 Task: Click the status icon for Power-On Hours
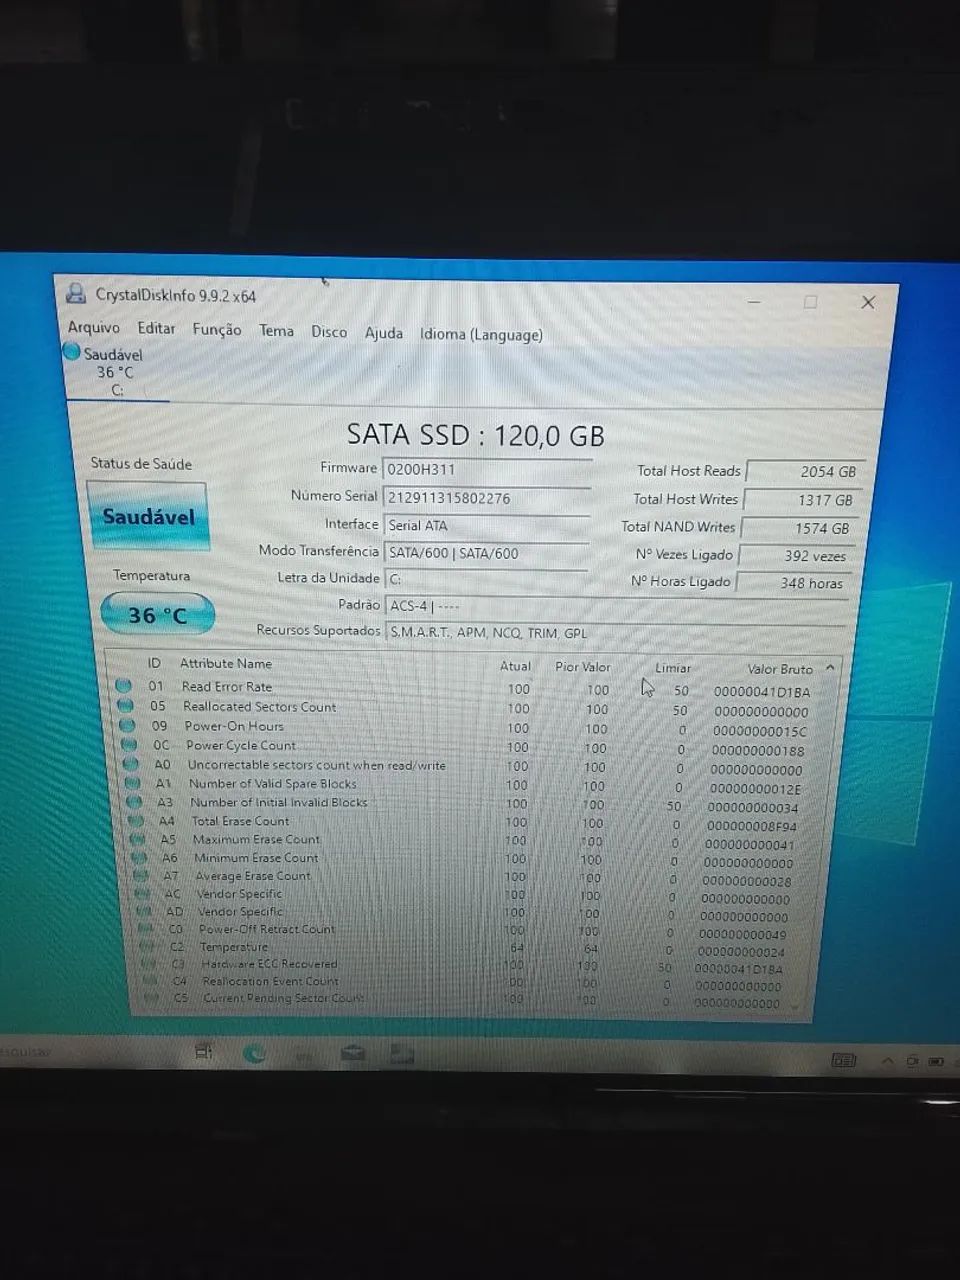[127, 725]
